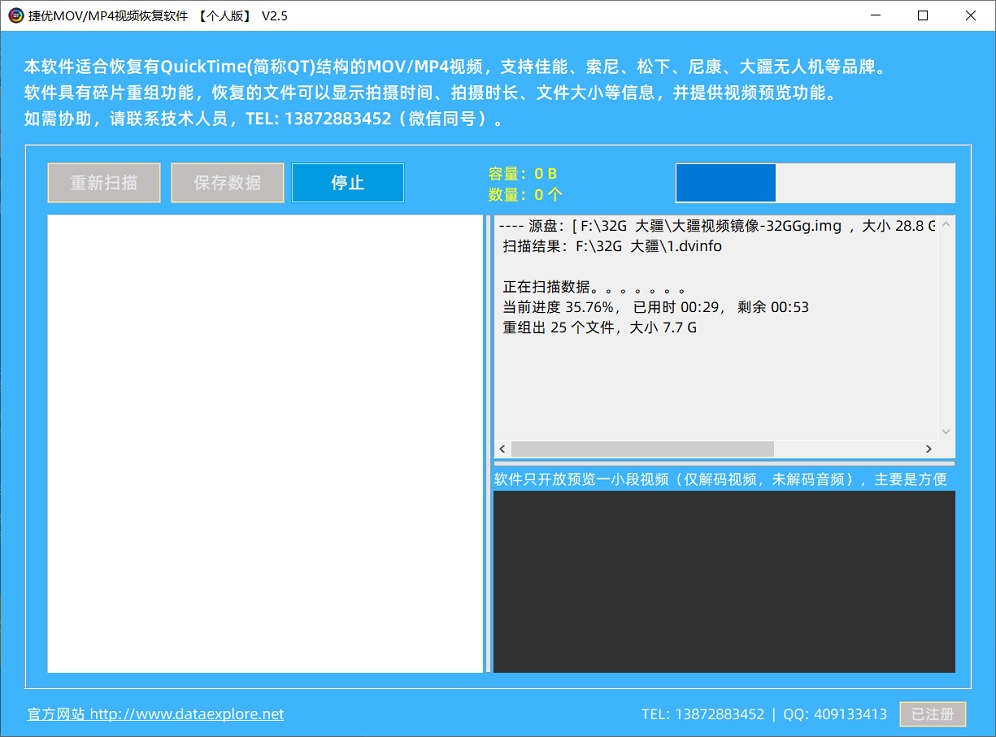996x737 pixels.
Task: Click the 正在扫描数据 status line
Action: tap(594, 287)
